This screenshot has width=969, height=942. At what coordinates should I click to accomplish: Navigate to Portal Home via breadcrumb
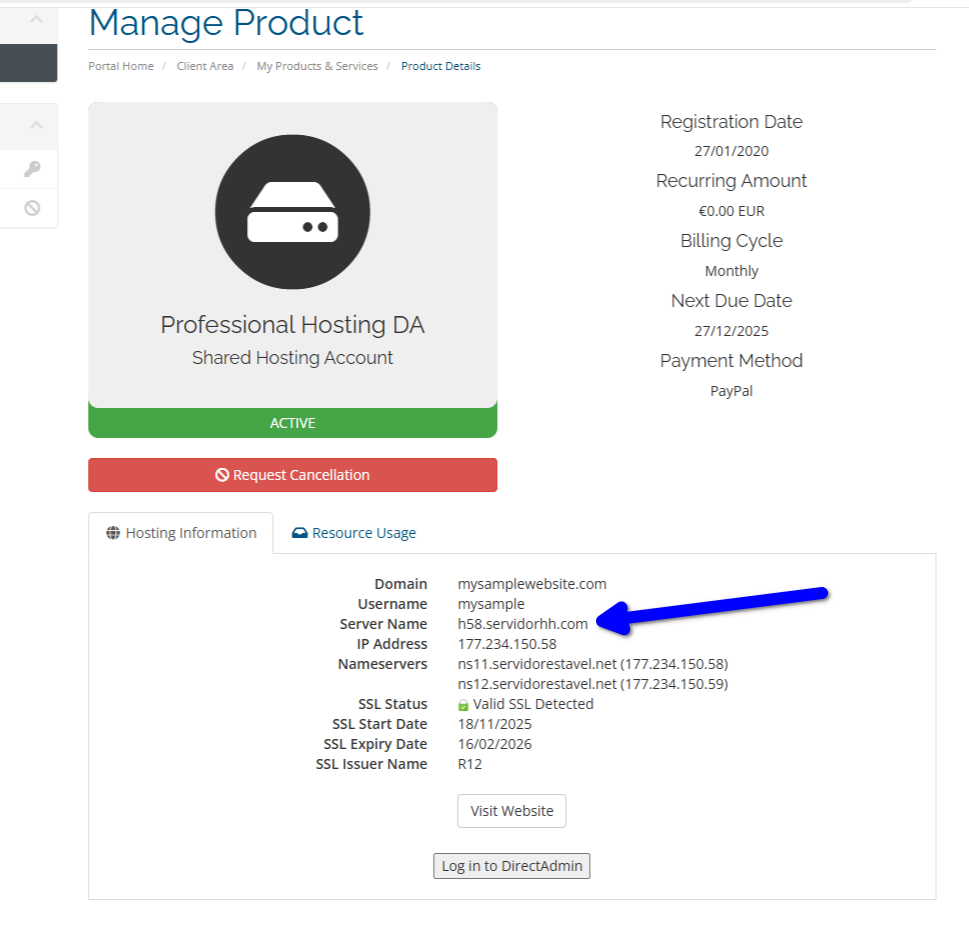pos(120,65)
